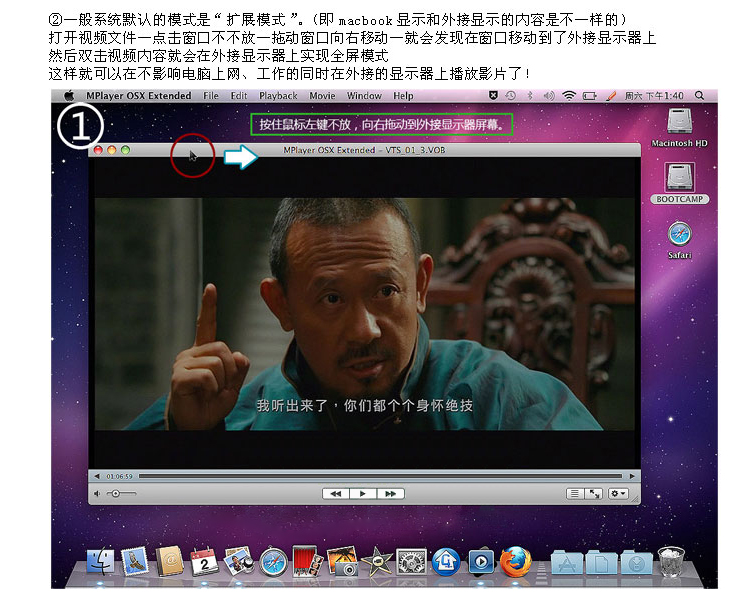Click the Bluetooth status icon
Screen dimensions: 750x598
529,96
